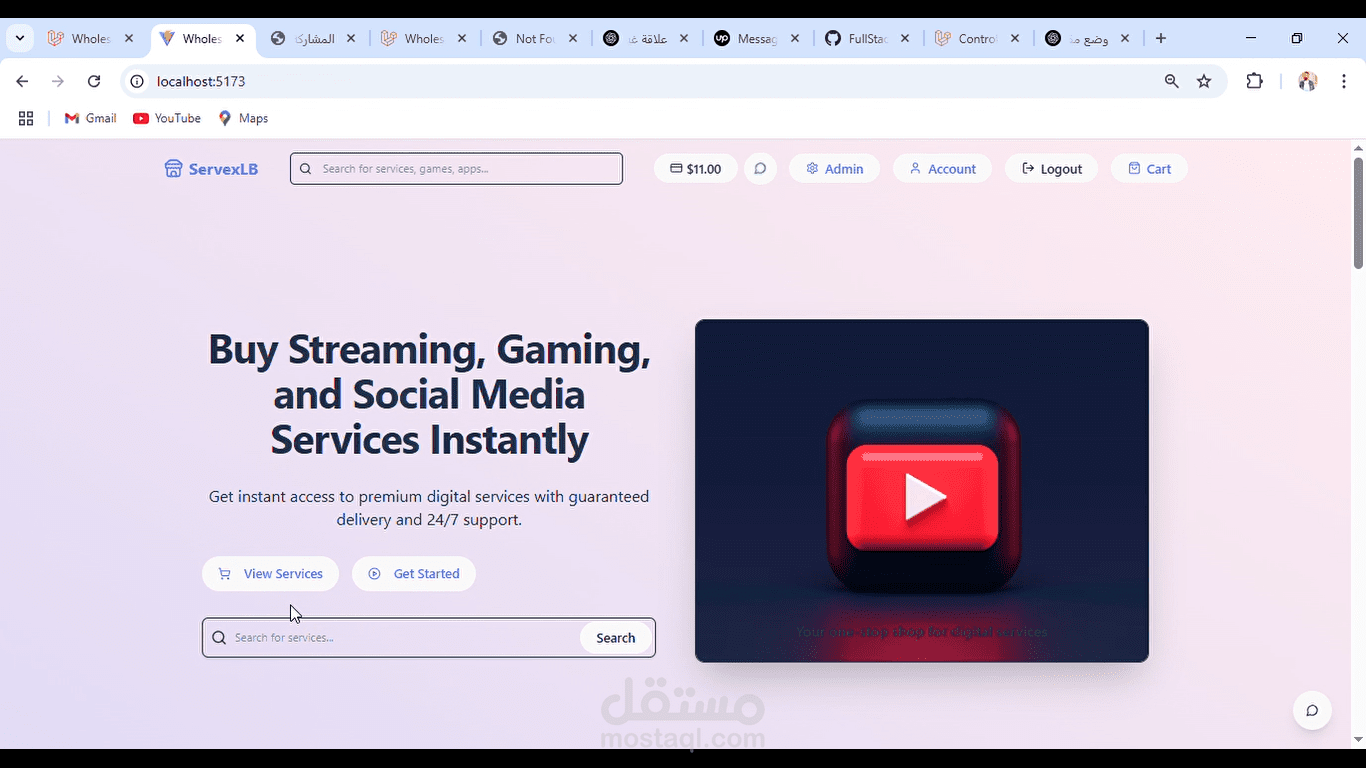Switch to the "Not Fou" tab

point(536,39)
